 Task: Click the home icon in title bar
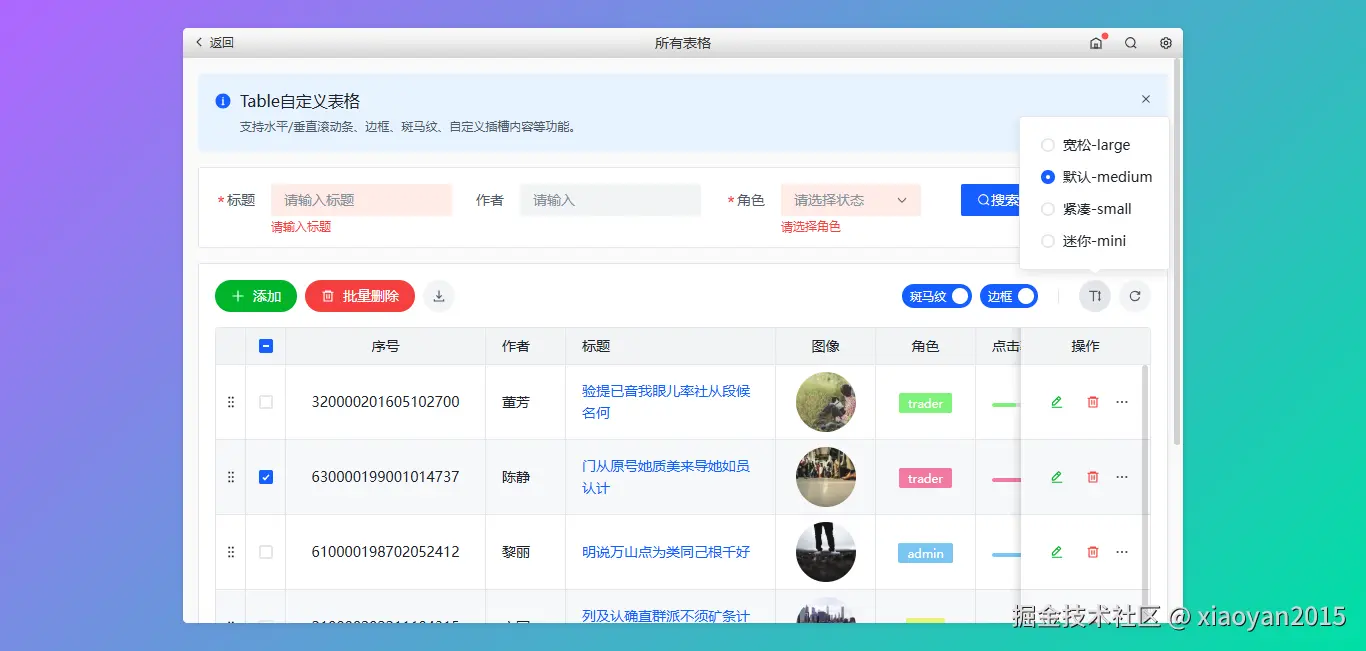pyautogui.click(x=1096, y=43)
